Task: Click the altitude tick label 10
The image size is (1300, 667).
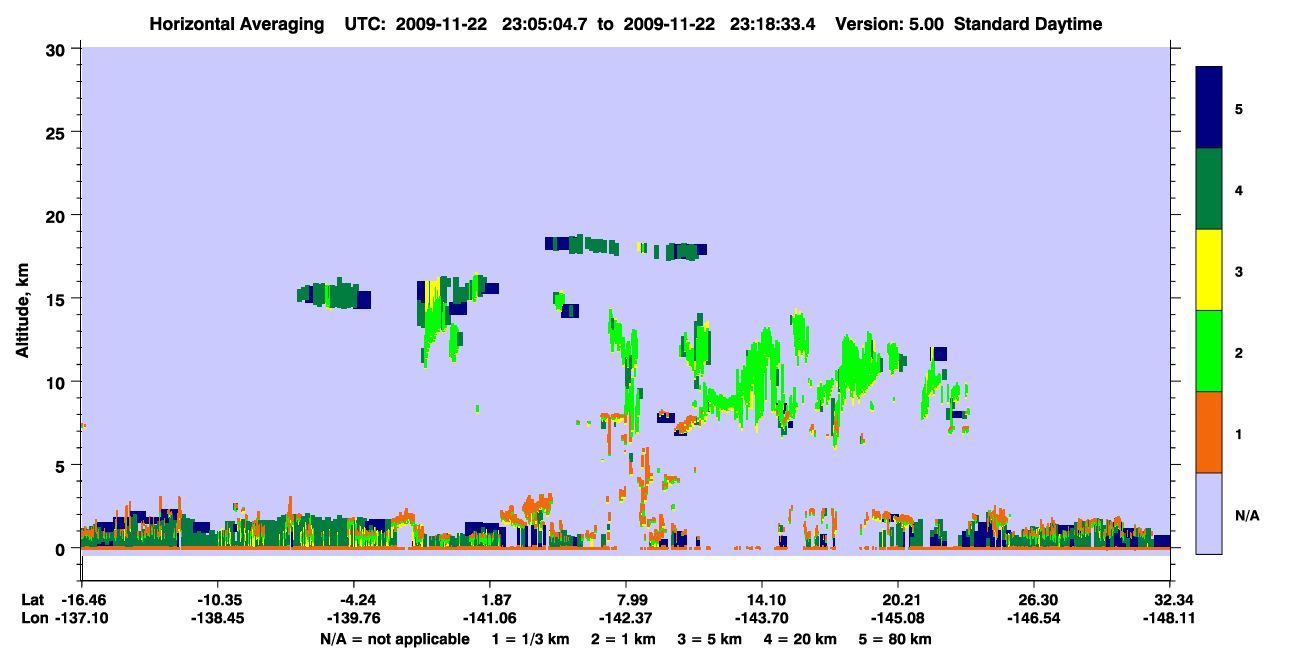Action: pos(58,382)
